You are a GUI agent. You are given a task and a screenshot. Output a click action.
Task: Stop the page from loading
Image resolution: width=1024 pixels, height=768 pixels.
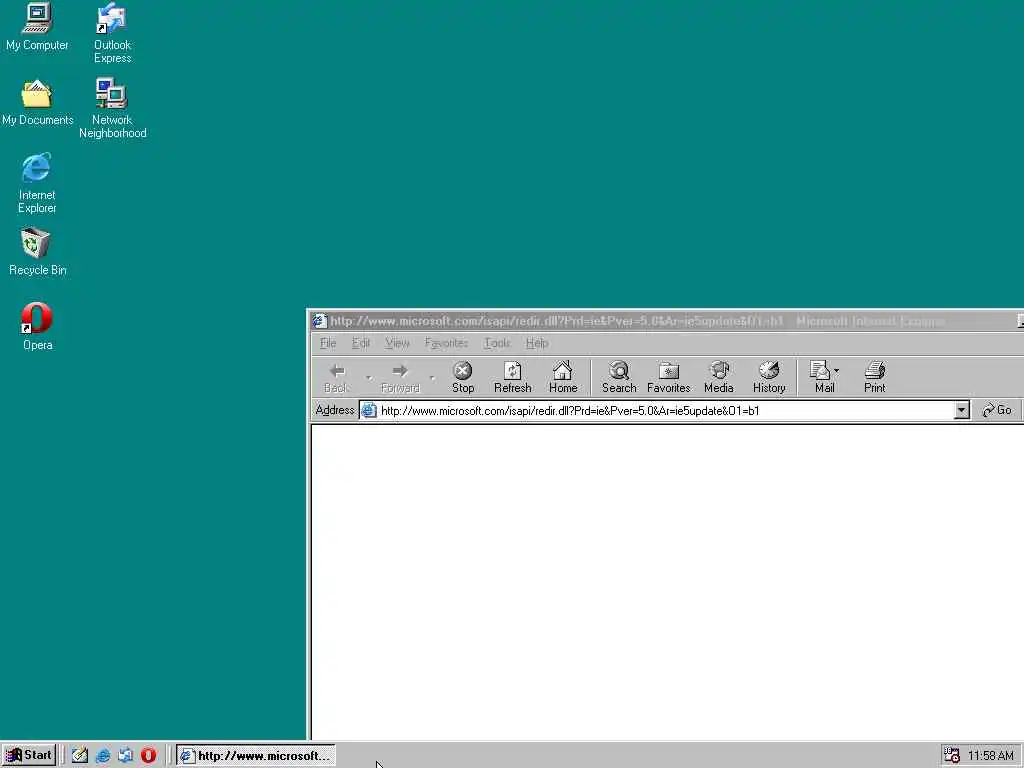point(463,377)
